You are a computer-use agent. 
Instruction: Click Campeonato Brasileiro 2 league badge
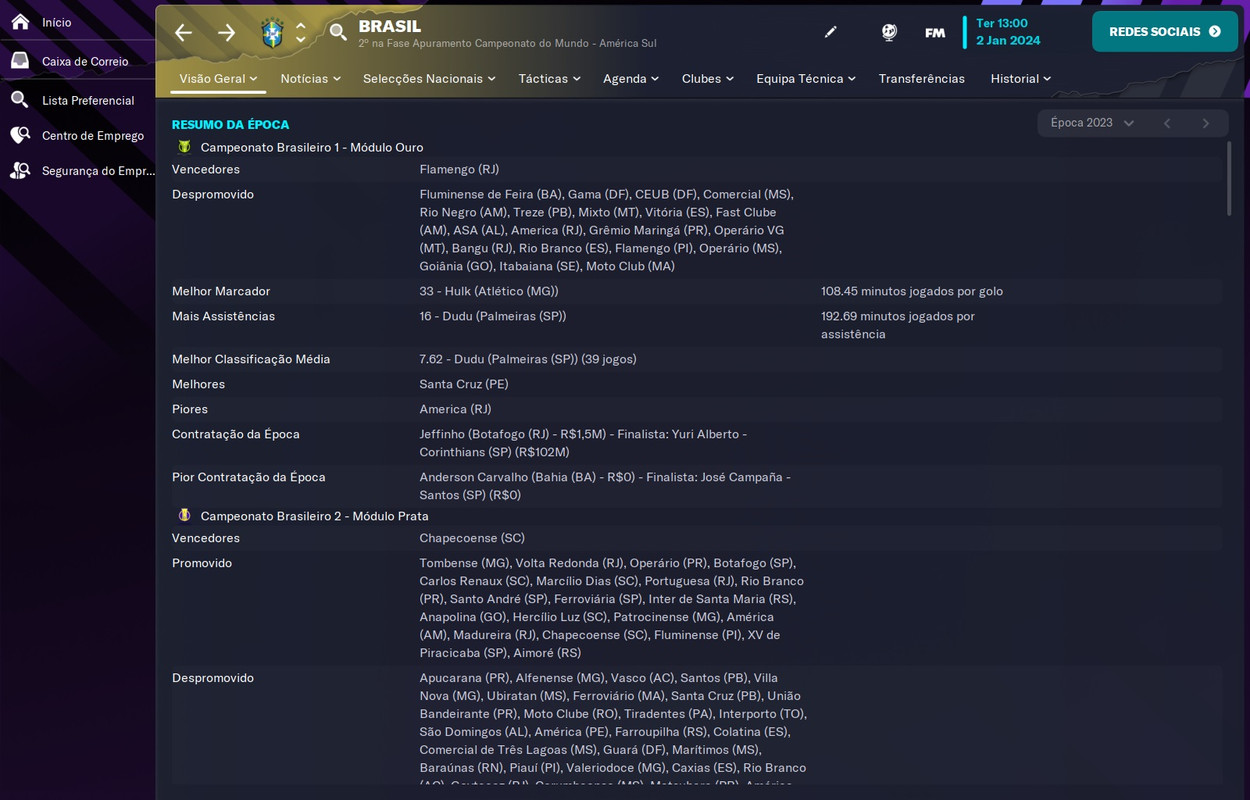click(184, 516)
